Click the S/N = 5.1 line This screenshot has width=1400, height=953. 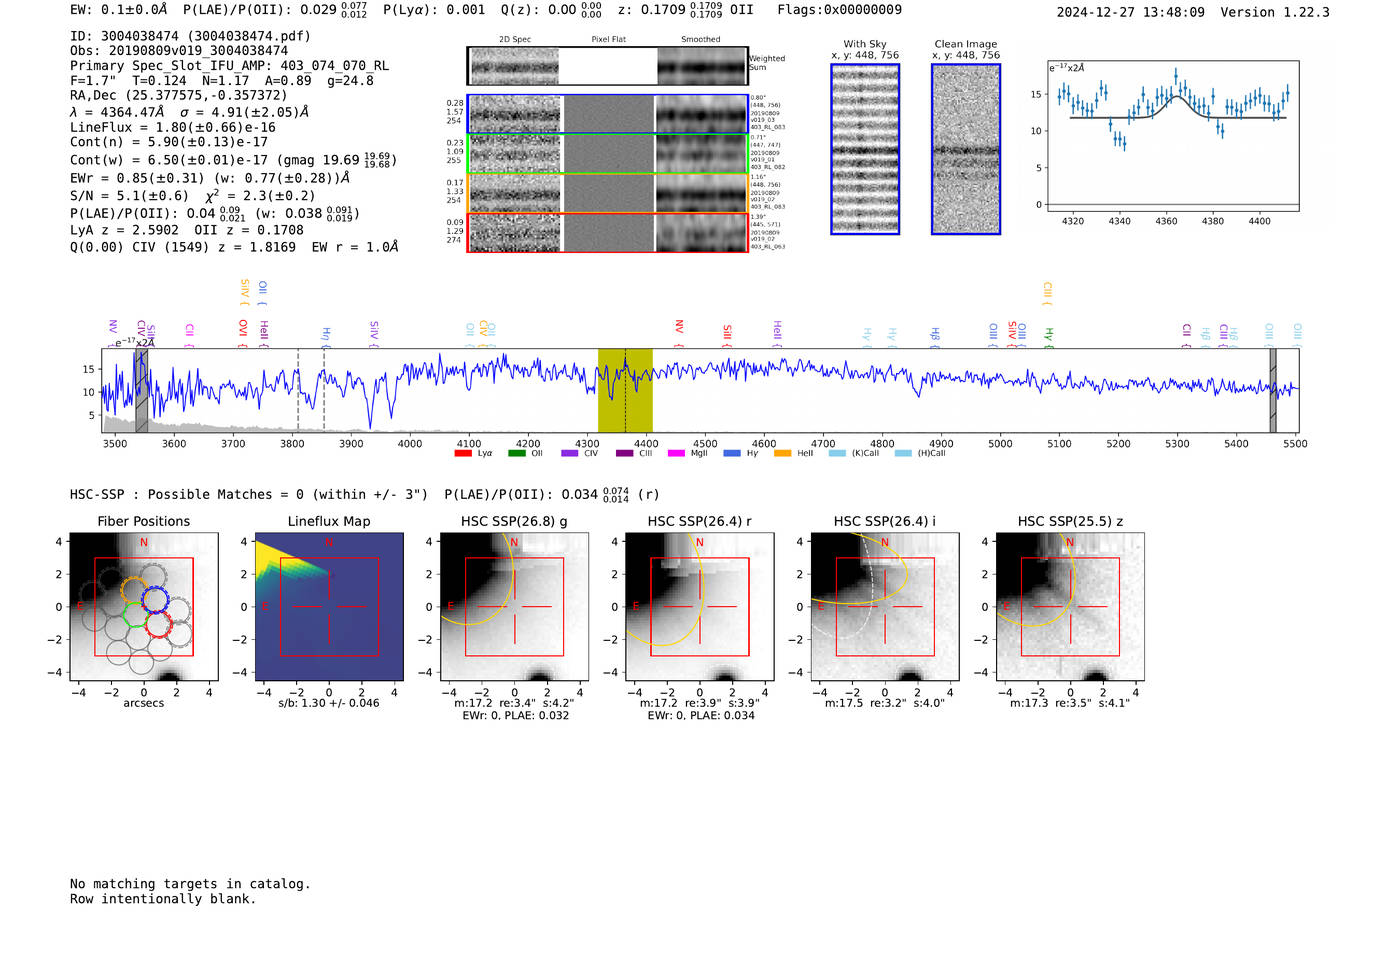tap(192, 196)
